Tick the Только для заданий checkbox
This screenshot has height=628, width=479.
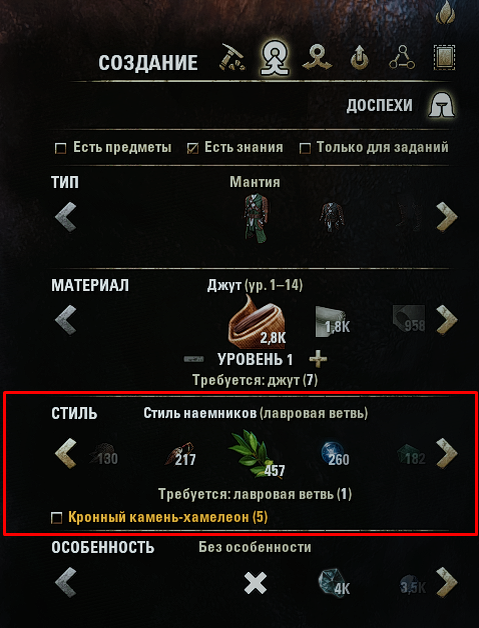(305, 149)
